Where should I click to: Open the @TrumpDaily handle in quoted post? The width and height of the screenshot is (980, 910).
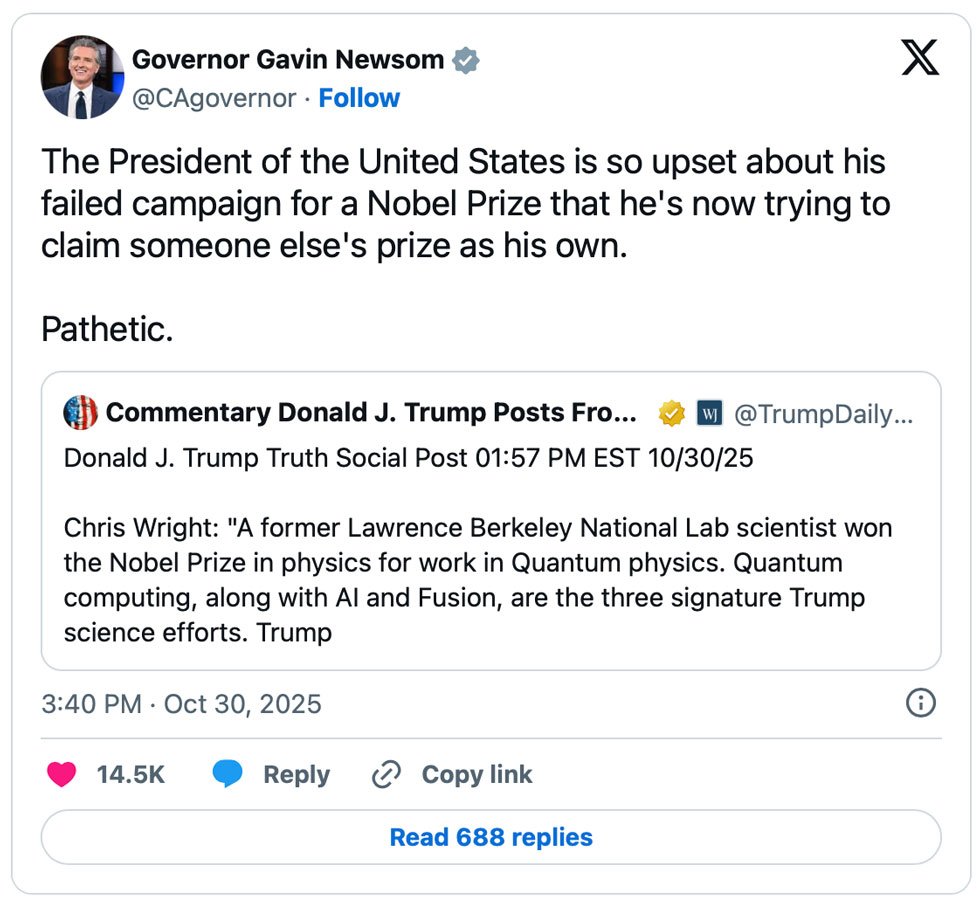pyautogui.click(x=823, y=412)
